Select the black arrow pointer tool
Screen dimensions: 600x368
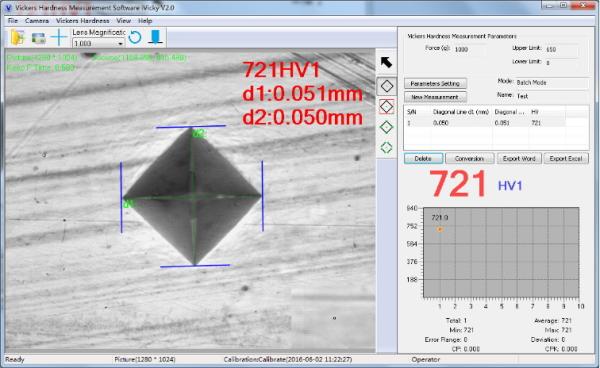[386, 62]
